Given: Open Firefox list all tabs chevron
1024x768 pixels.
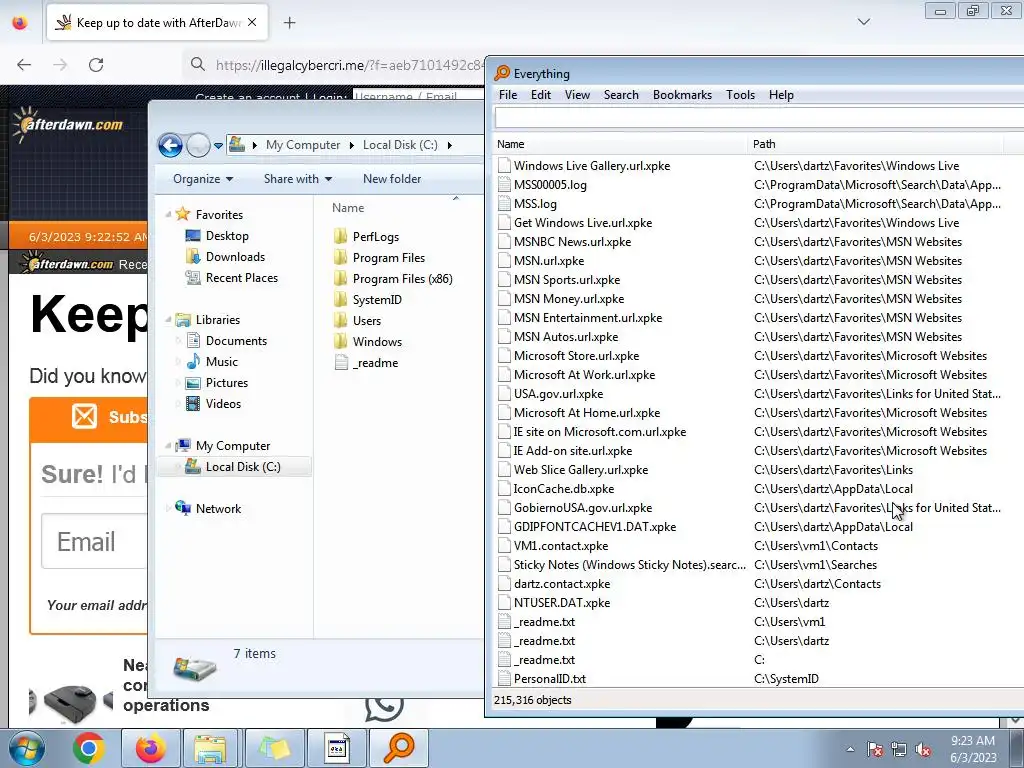Looking at the screenshot, I should [863, 22].
